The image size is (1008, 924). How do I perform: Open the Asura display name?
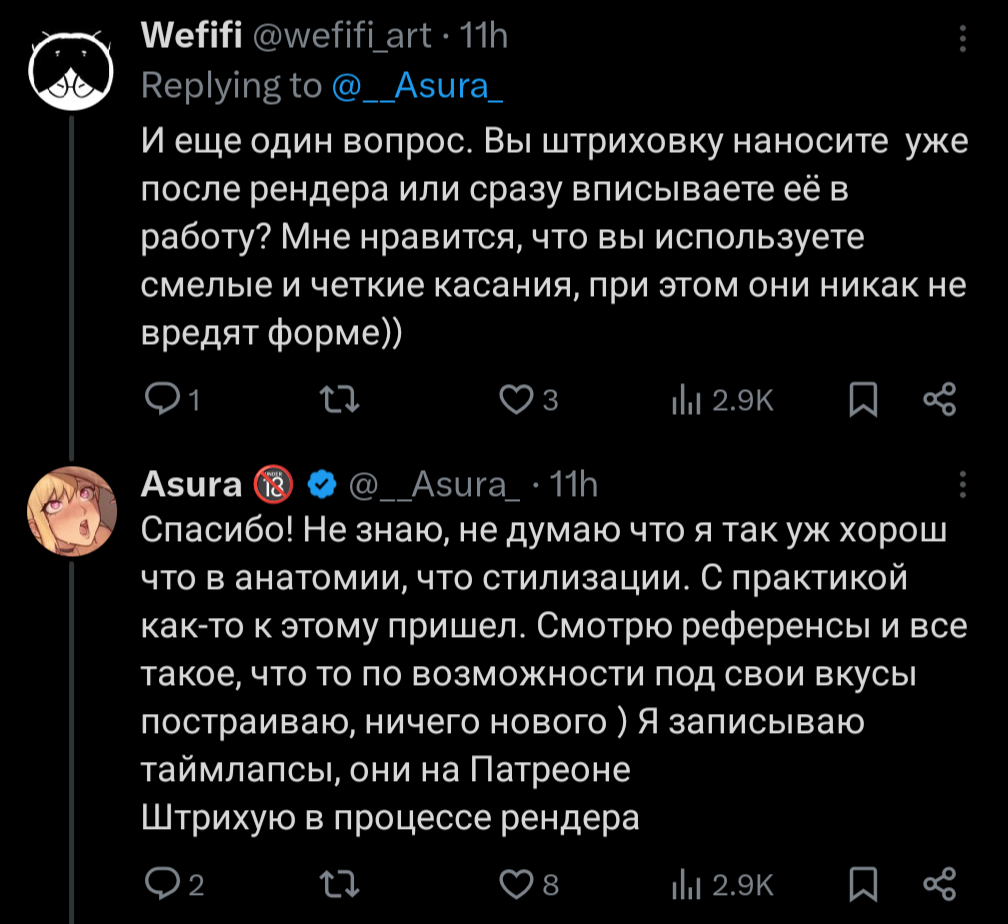tap(192, 485)
